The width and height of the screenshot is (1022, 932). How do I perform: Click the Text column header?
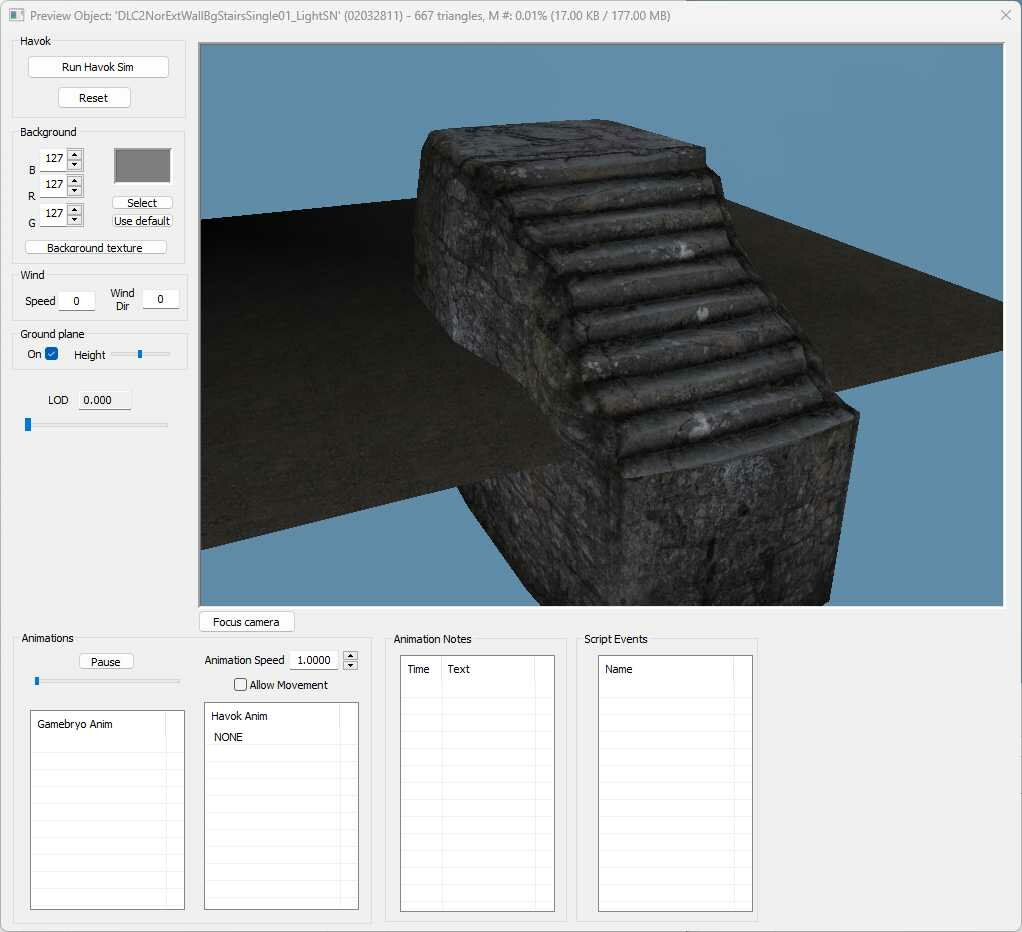click(488, 669)
